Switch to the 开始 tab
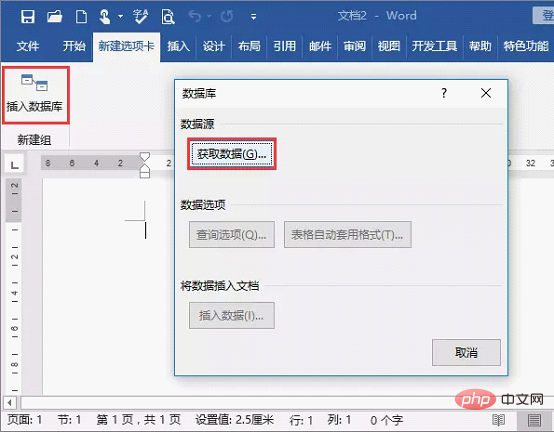 pos(74,46)
